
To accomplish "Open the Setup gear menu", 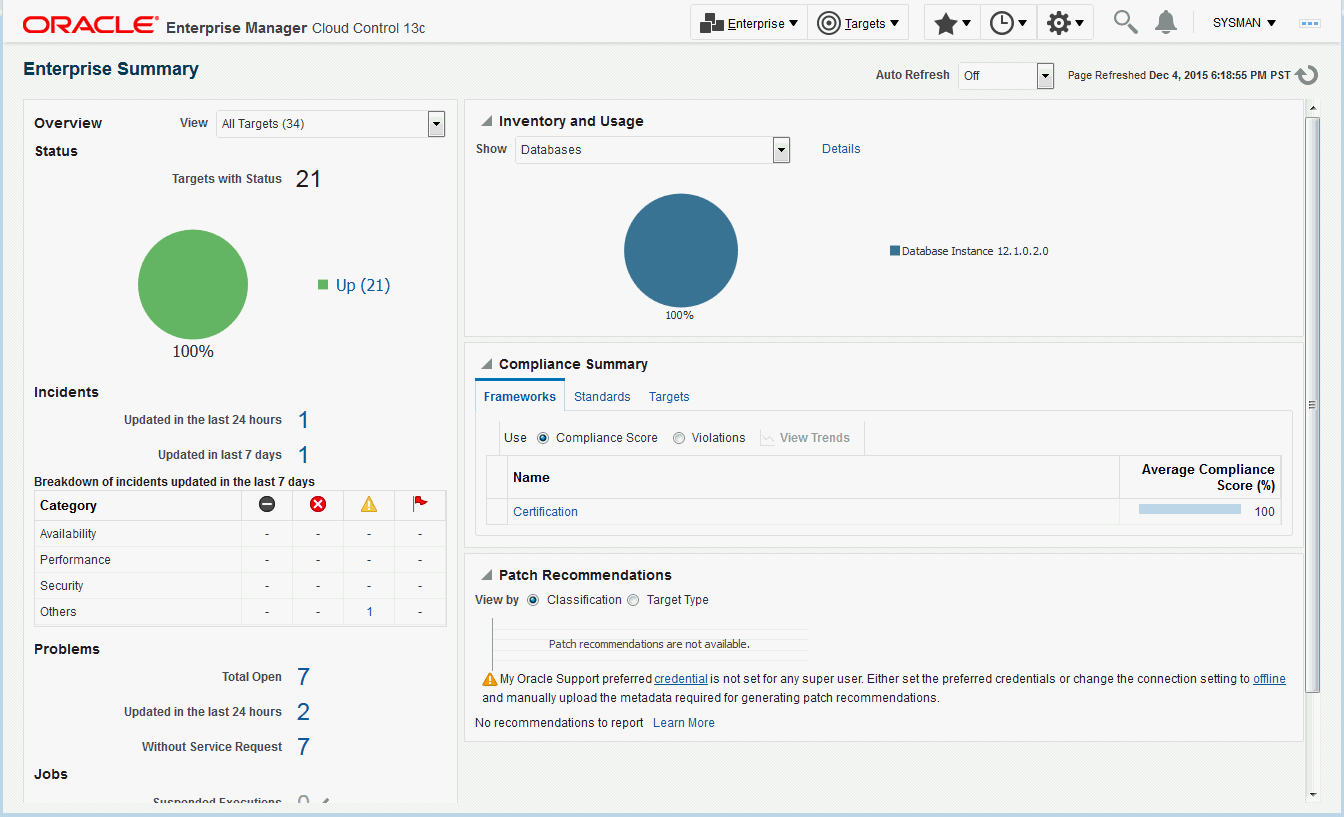I will click(x=1064, y=23).
